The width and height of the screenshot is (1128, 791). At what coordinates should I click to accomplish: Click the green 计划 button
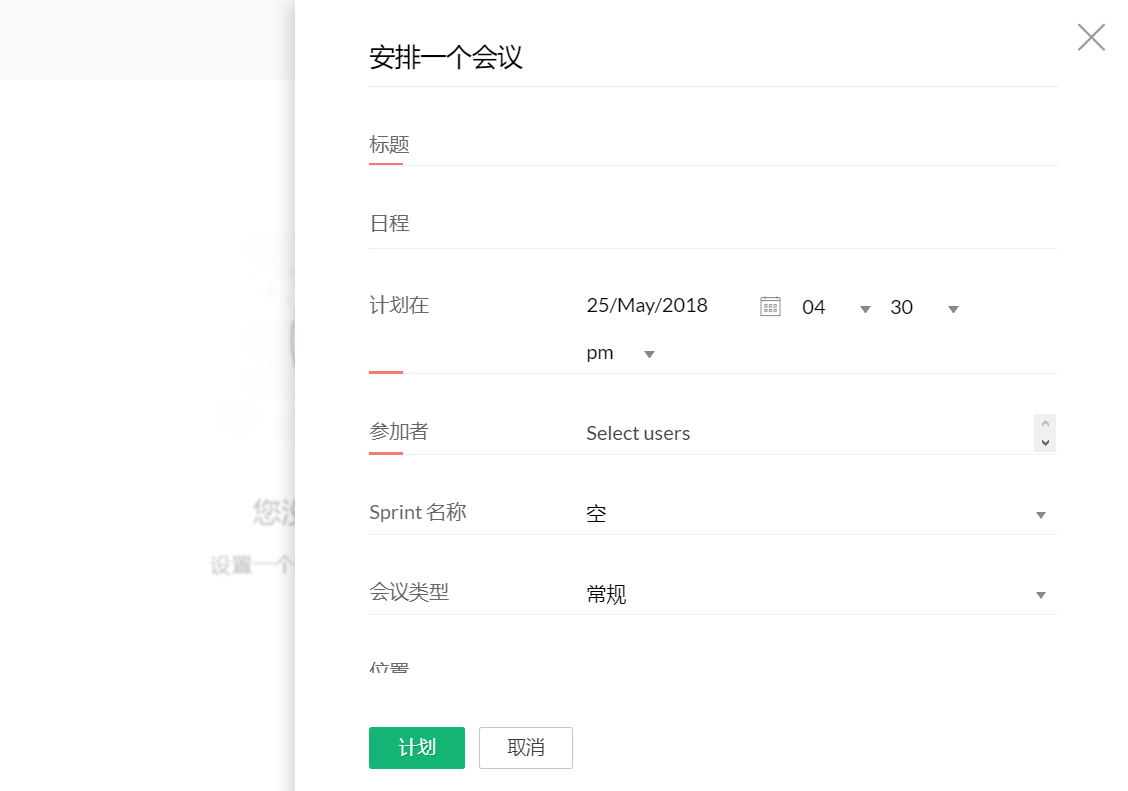[417, 748]
